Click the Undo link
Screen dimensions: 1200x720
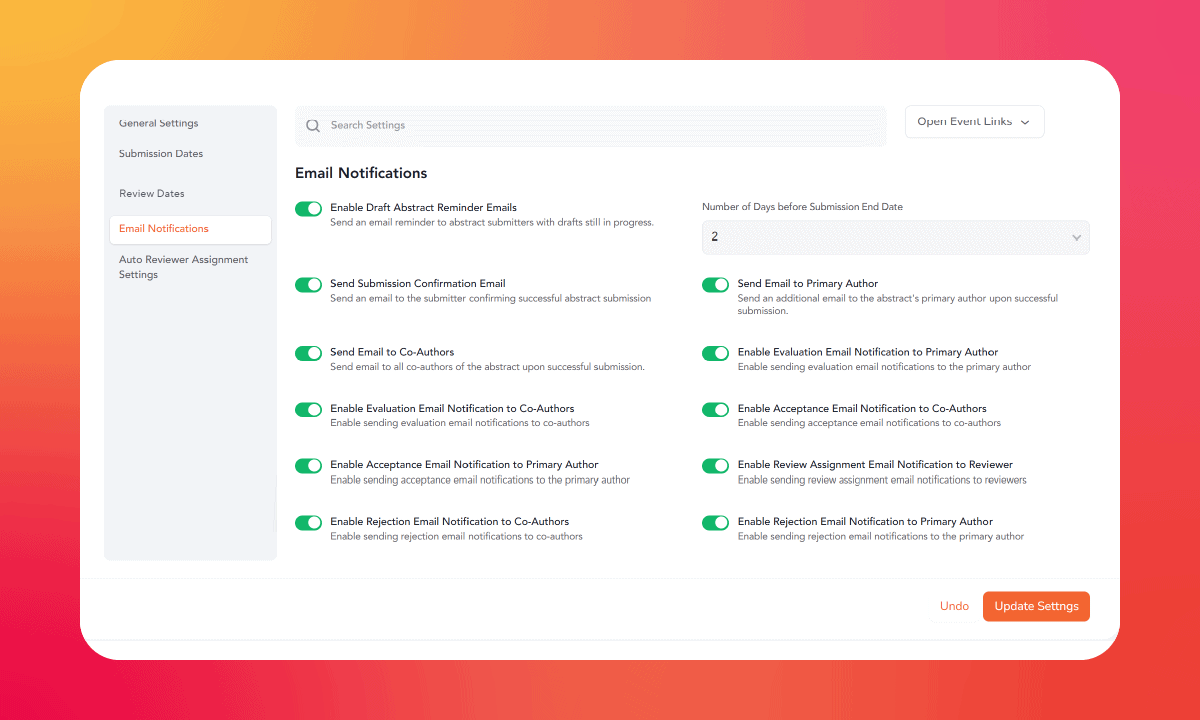tap(954, 606)
